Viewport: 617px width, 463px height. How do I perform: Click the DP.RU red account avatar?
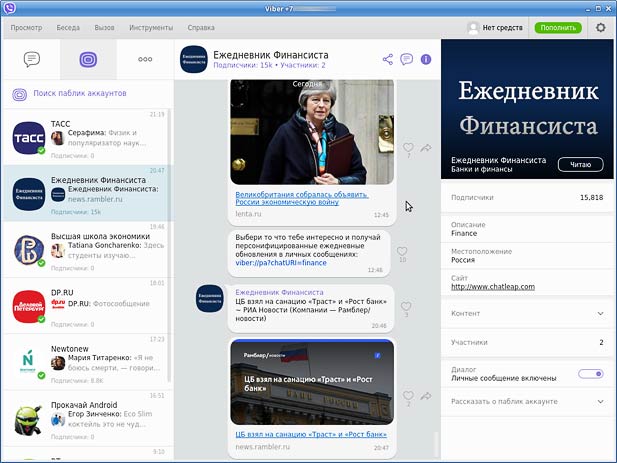pos(29,306)
